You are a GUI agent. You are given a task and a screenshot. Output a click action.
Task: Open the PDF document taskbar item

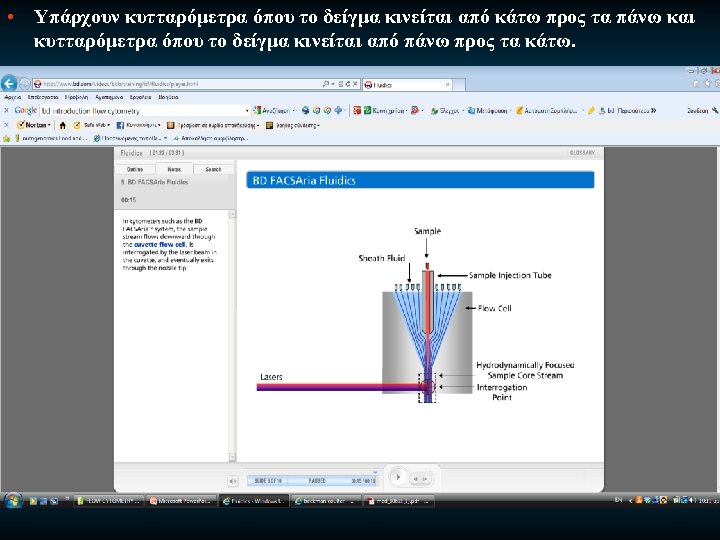click(x=399, y=501)
